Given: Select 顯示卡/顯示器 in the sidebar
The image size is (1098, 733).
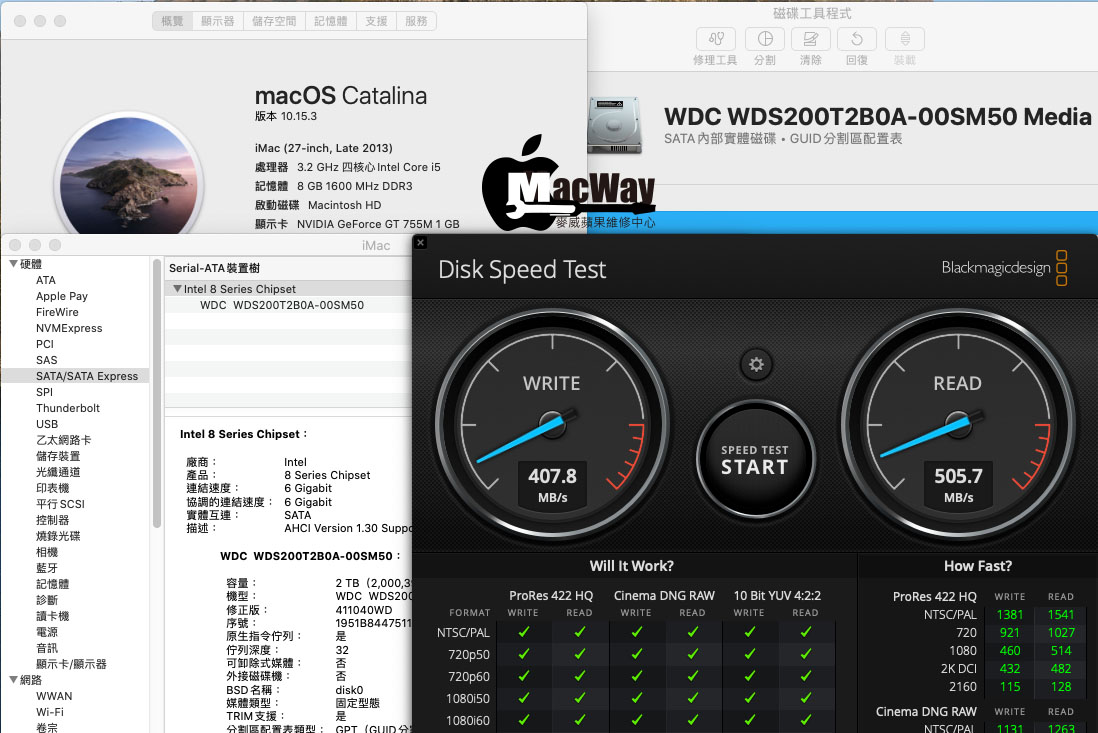Looking at the screenshot, I should point(71,664).
